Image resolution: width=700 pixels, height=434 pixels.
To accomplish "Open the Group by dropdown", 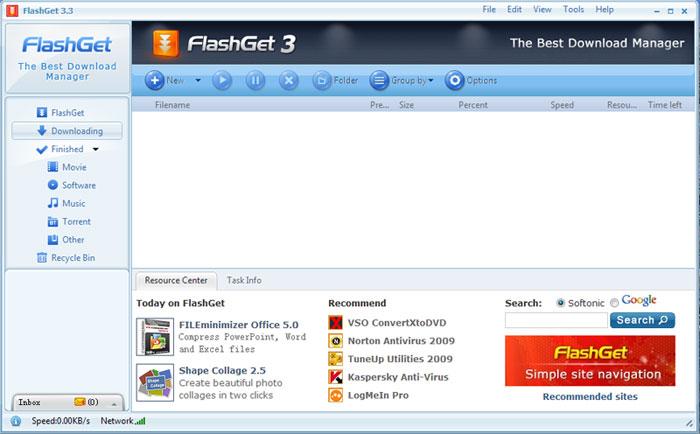I will 402,80.
